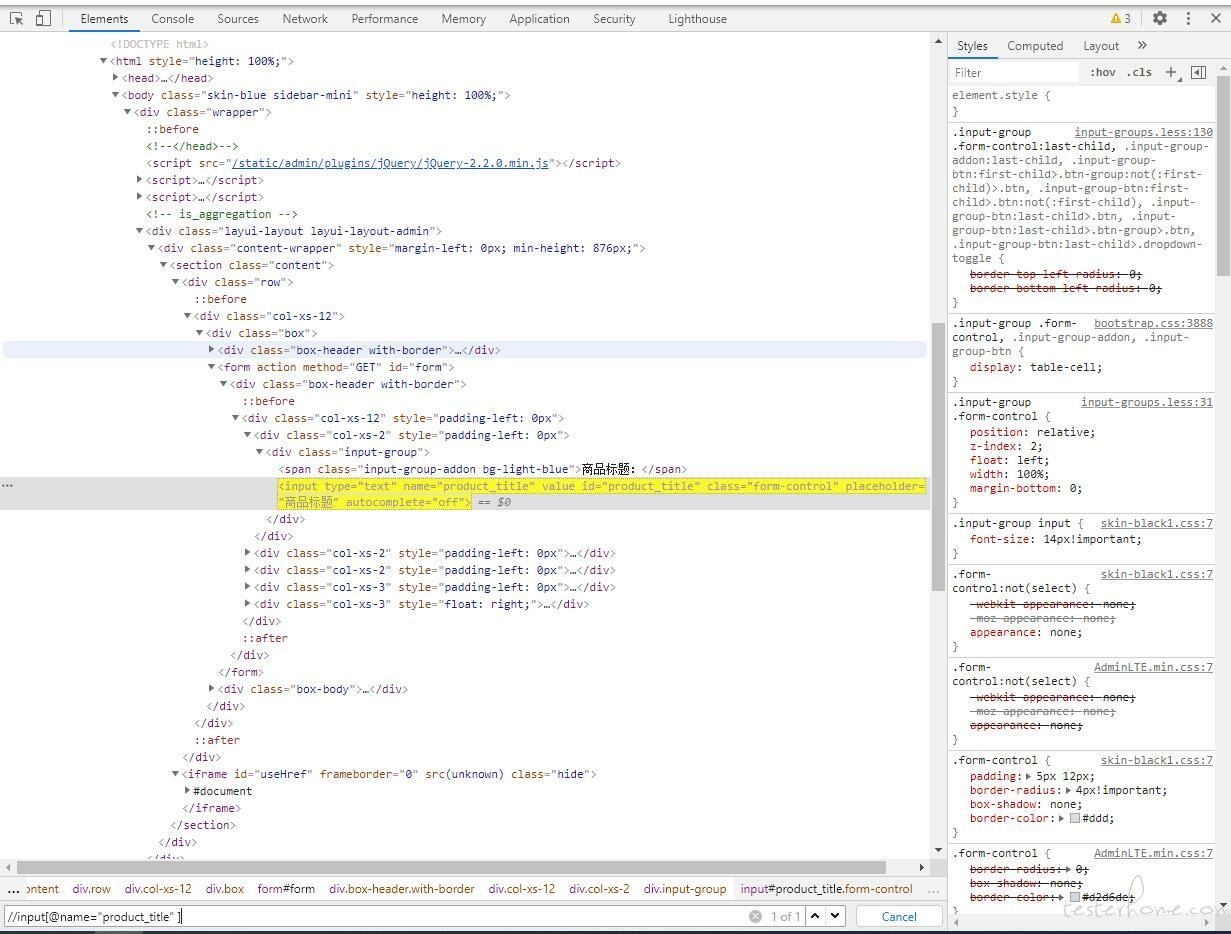The height and width of the screenshot is (934, 1231).
Task: Expand the #document node inside iframe
Action: point(187,791)
